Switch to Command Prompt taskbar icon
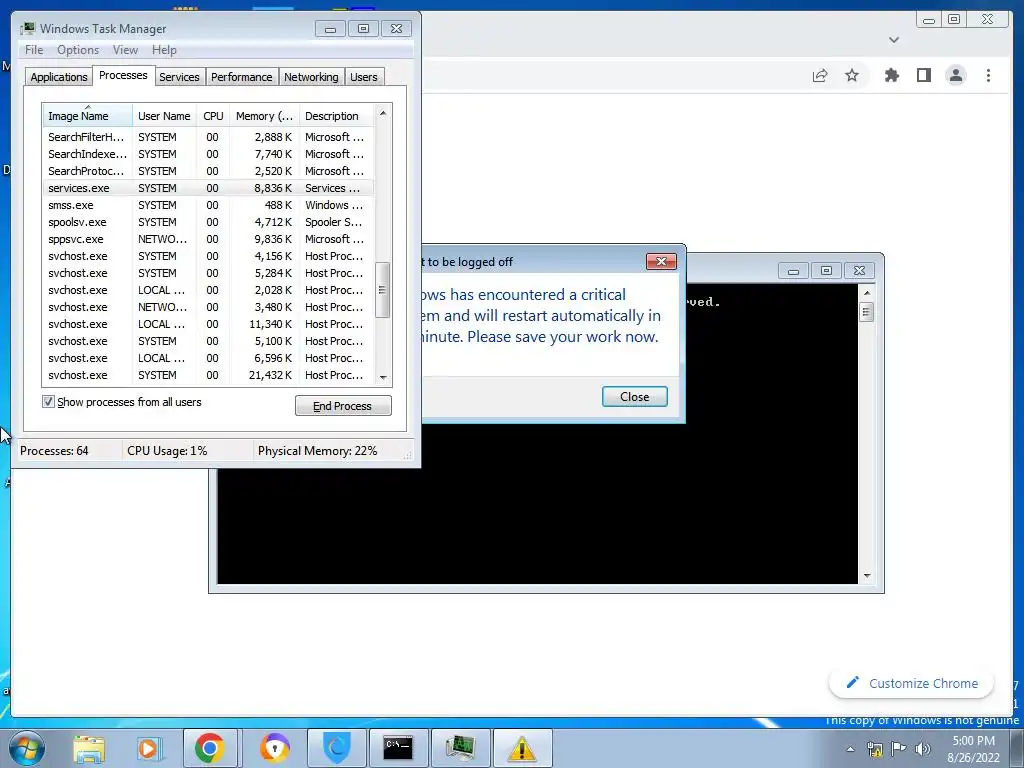The height and width of the screenshot is (768, 1024). [398, 748]
